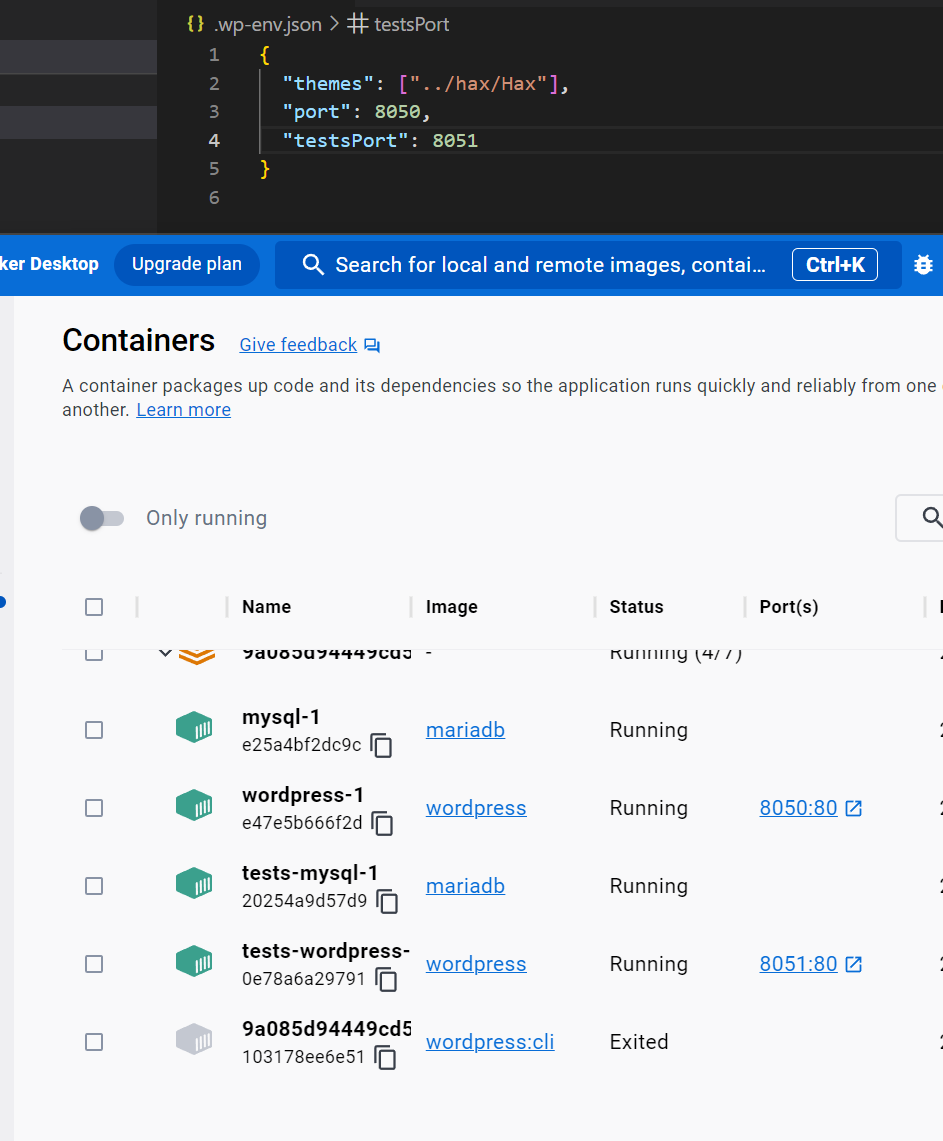This screenshot has height=1141, width=943.
Task: Open port 8050:80 external link icon
Action: pyautogui.click(x=854, y=808)
